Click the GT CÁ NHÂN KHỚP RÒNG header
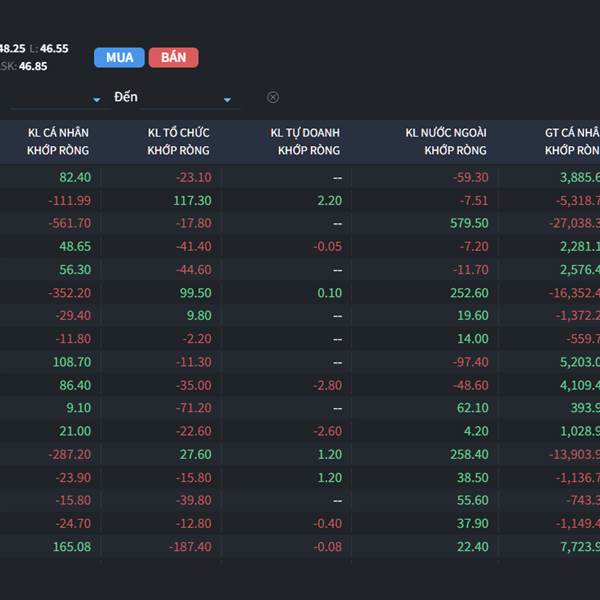Viewport: 600px width, 600px height. (x=572, y=142)
